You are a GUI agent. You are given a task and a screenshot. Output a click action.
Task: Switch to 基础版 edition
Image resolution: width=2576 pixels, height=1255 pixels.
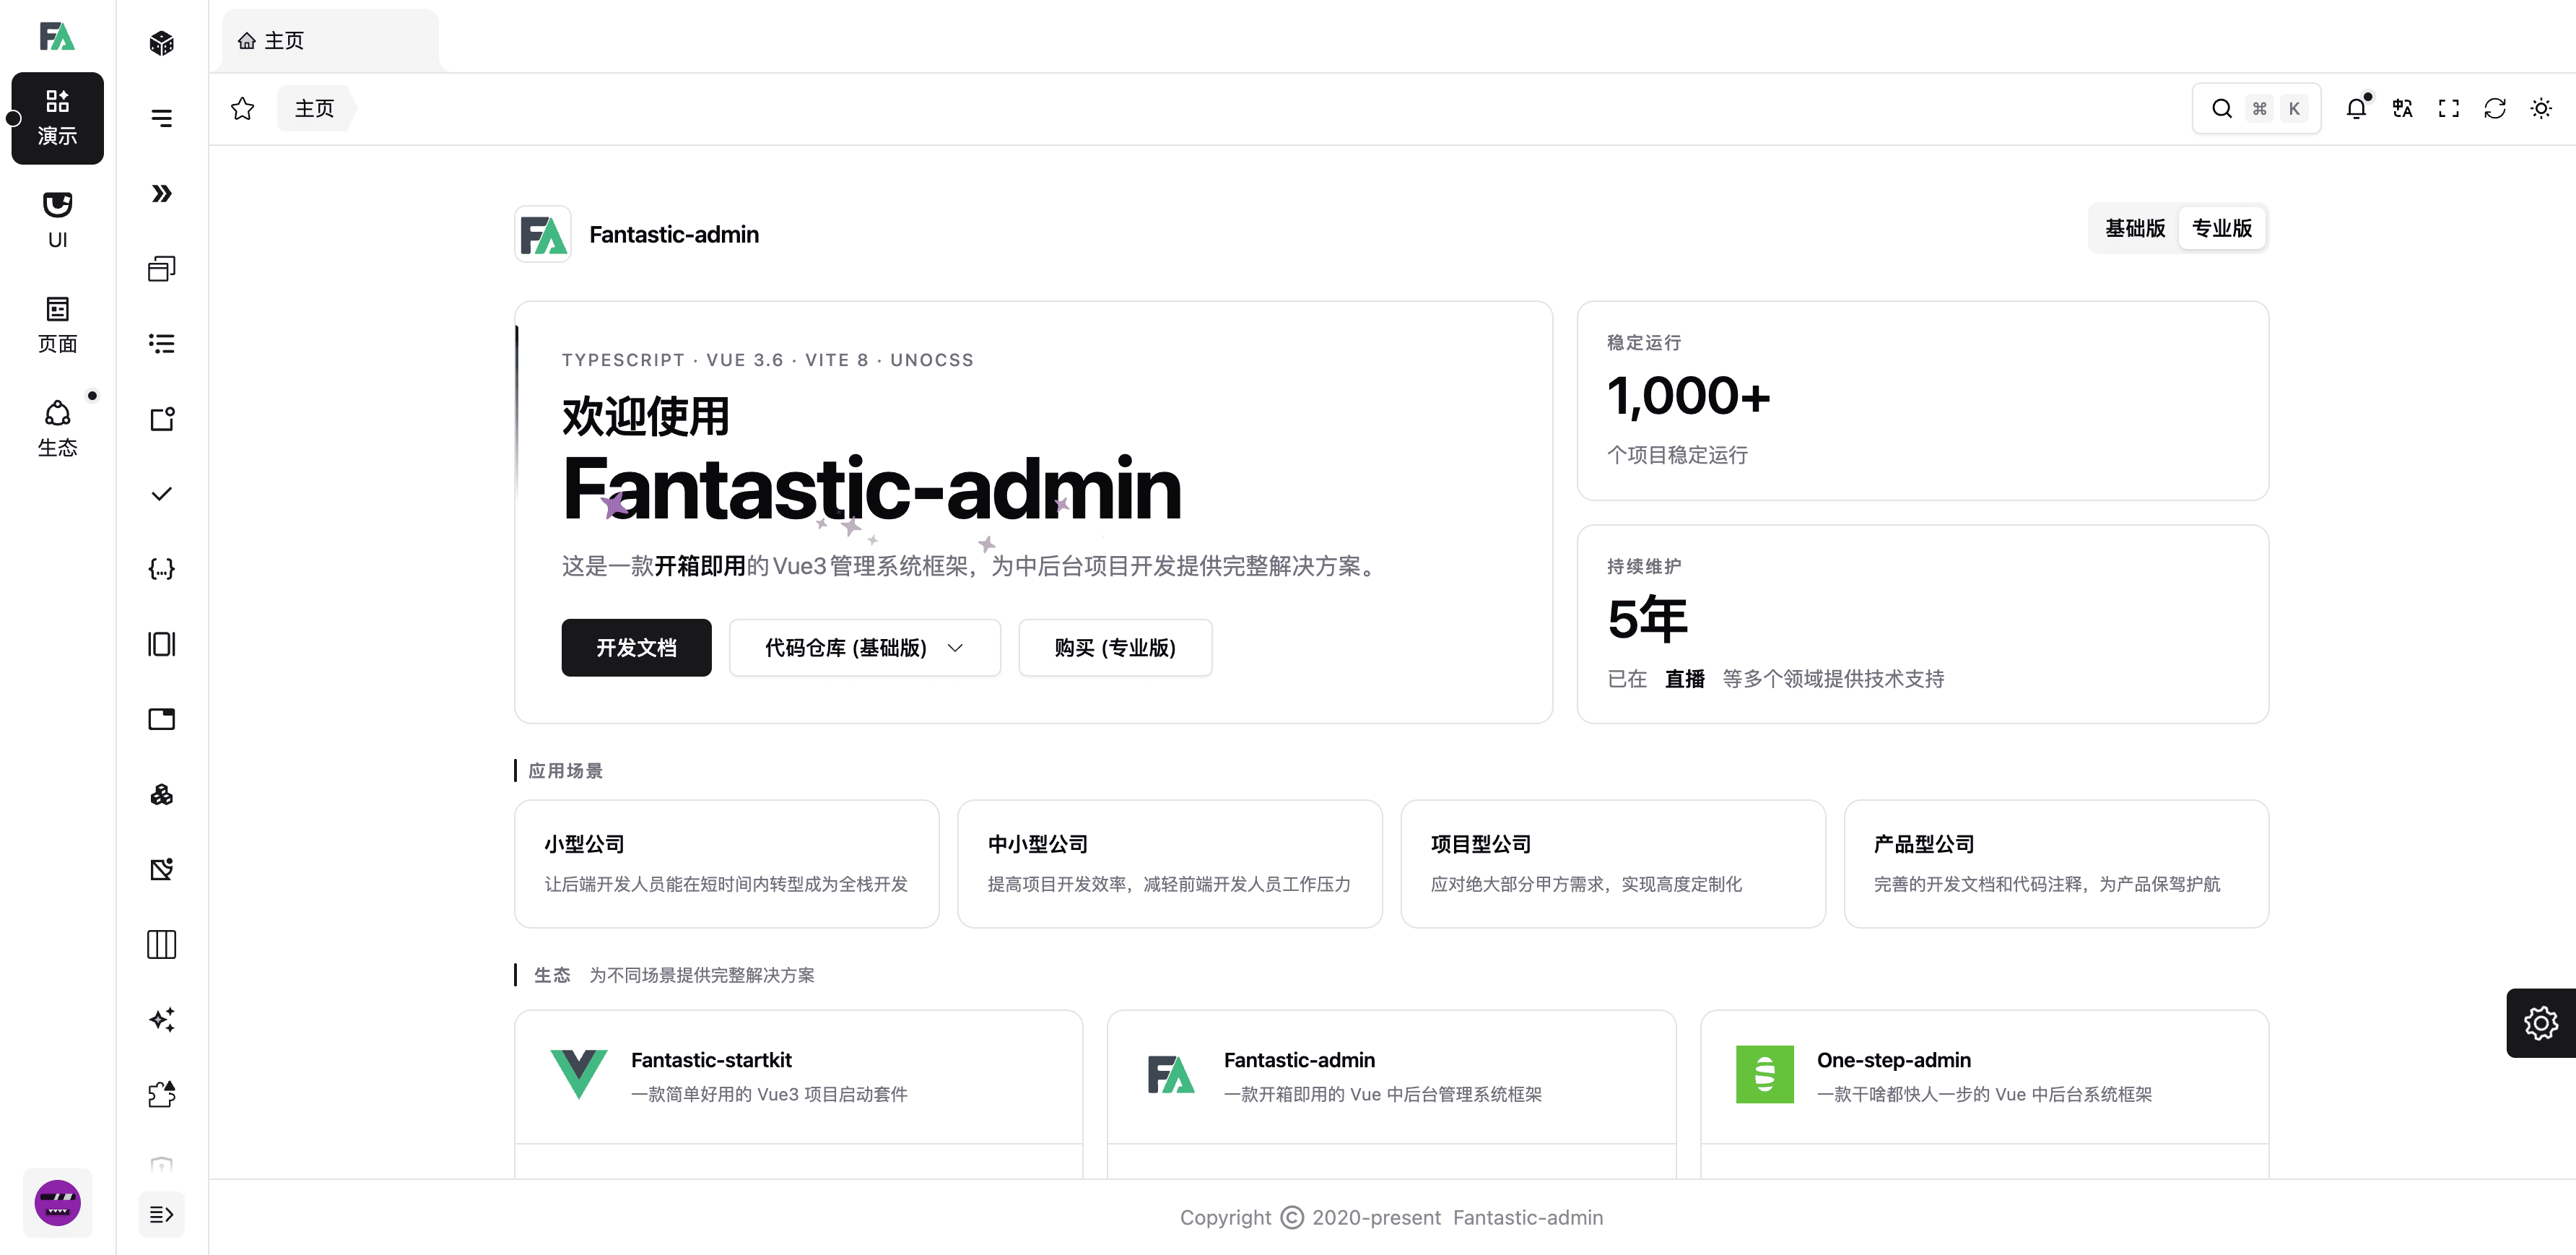[x=2134, y=228]
